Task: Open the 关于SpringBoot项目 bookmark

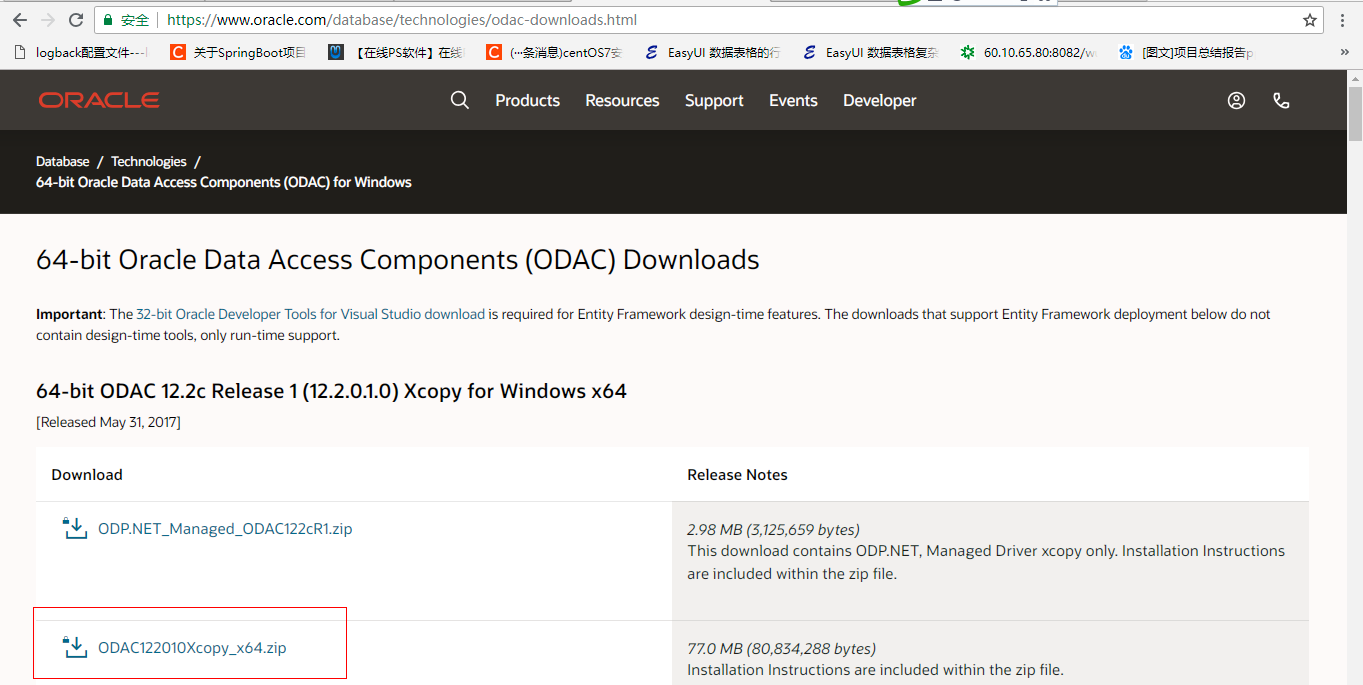Action: [x=238, y=52]
